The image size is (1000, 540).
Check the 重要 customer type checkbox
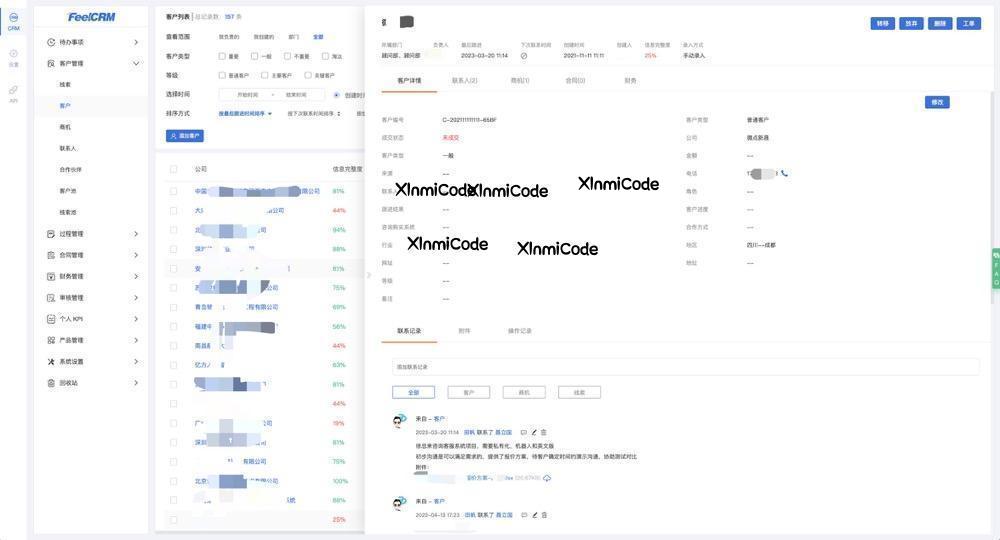coord(222,56)
